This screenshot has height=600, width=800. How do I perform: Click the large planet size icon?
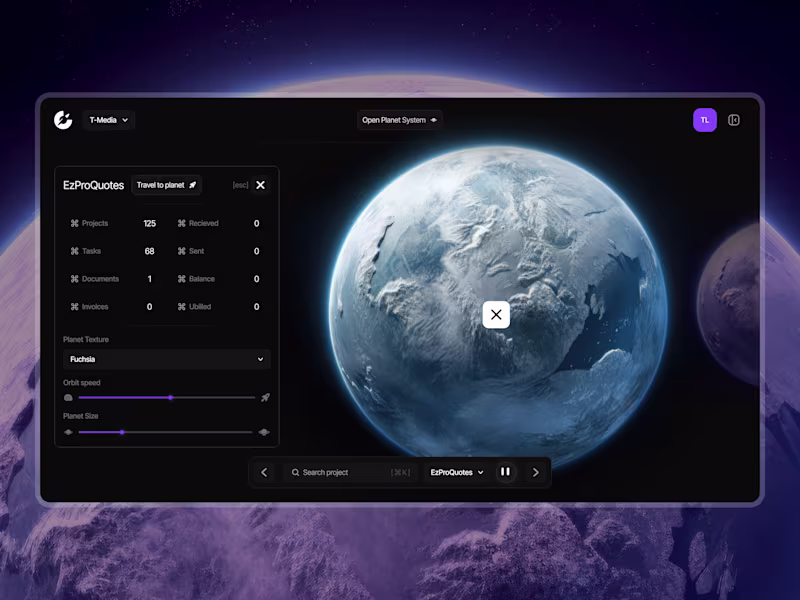pyautogui.click(x=264, y=432)
